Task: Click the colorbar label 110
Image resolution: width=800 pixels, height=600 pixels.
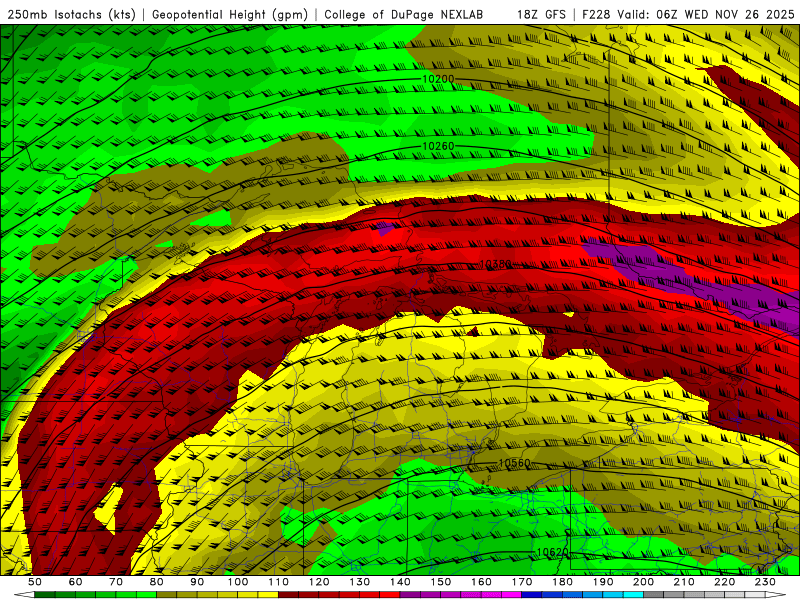Action: 278,582
